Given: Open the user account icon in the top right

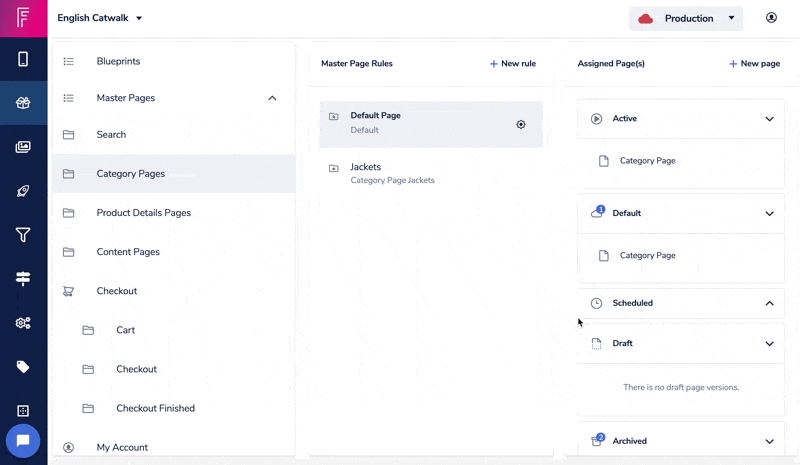Looking at the screenshot, I should pyautogui.click(x=771, y=18).
